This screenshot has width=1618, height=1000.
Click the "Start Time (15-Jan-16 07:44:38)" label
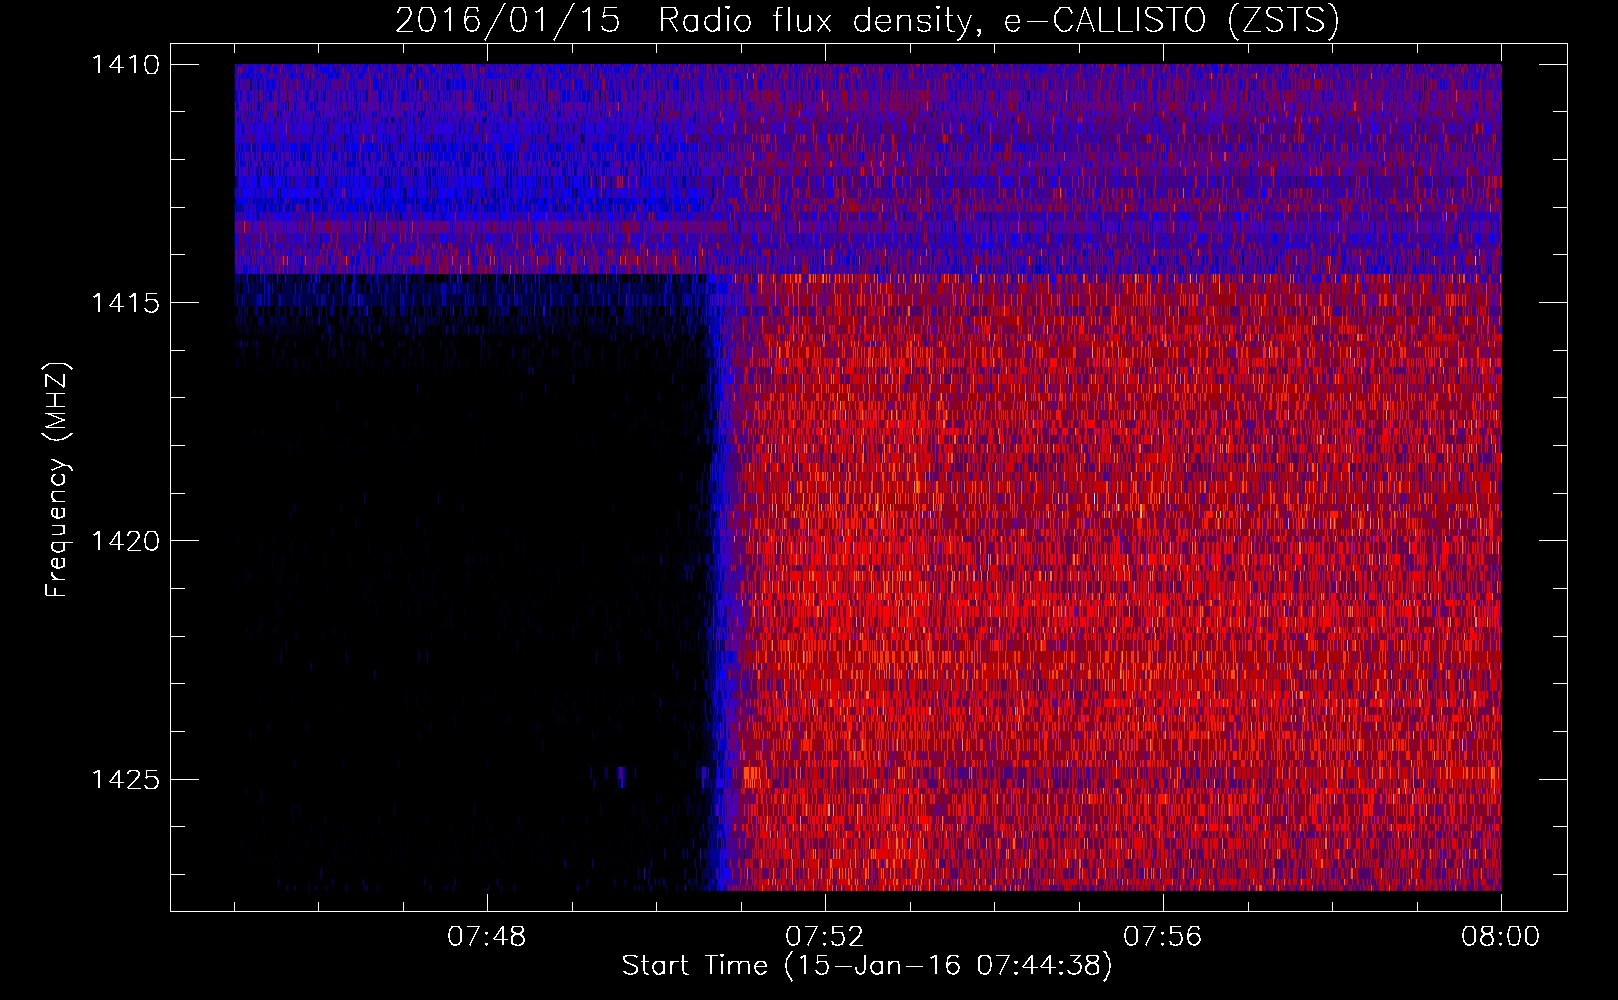[x=867, y=966]
